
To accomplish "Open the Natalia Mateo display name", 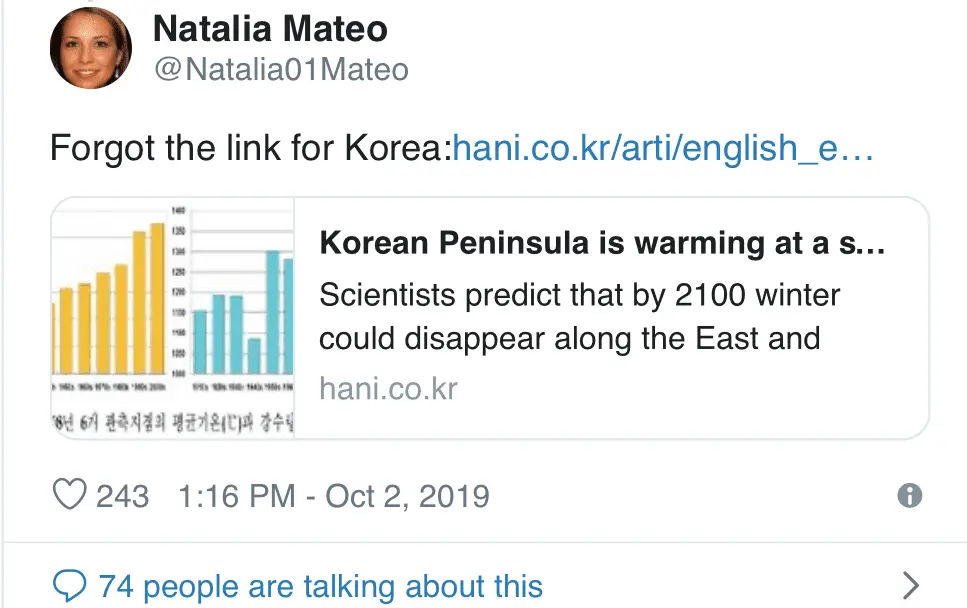I will 270,29.
